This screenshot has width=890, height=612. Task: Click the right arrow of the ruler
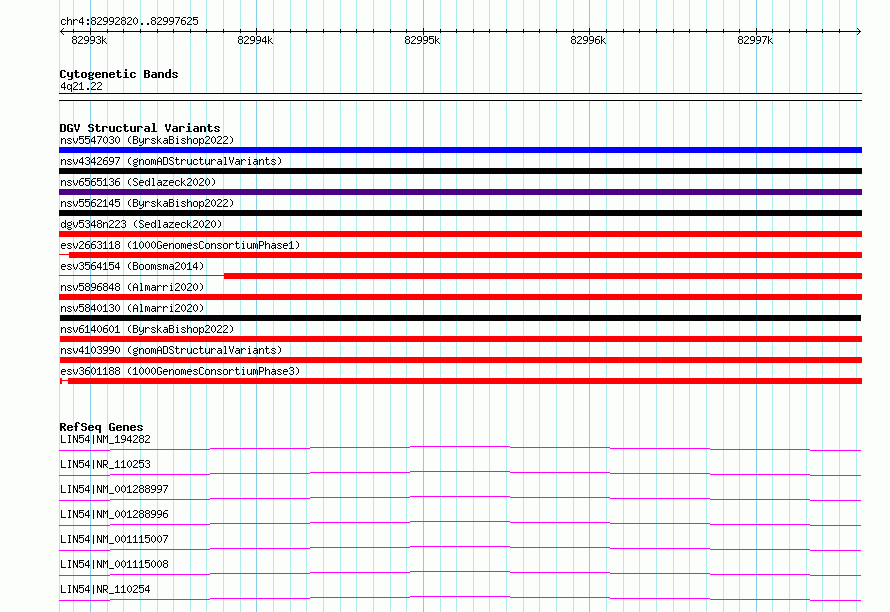[858, 31]
